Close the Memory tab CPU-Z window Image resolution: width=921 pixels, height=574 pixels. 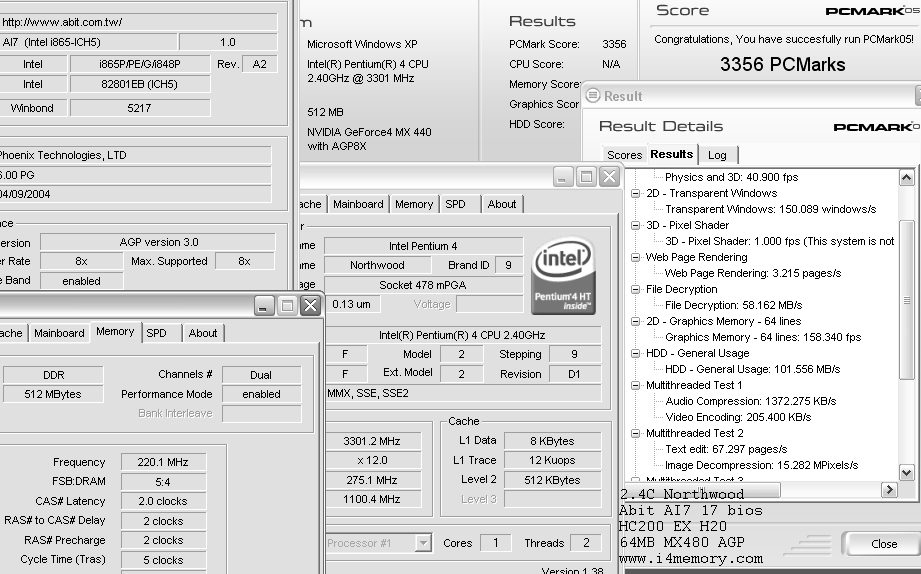(310, 305)
